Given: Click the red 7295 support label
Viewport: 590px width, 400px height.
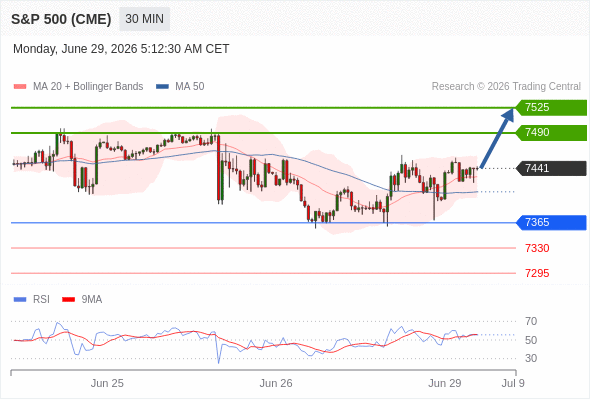Looking at the screenshot, I should [x=537, y=273].
